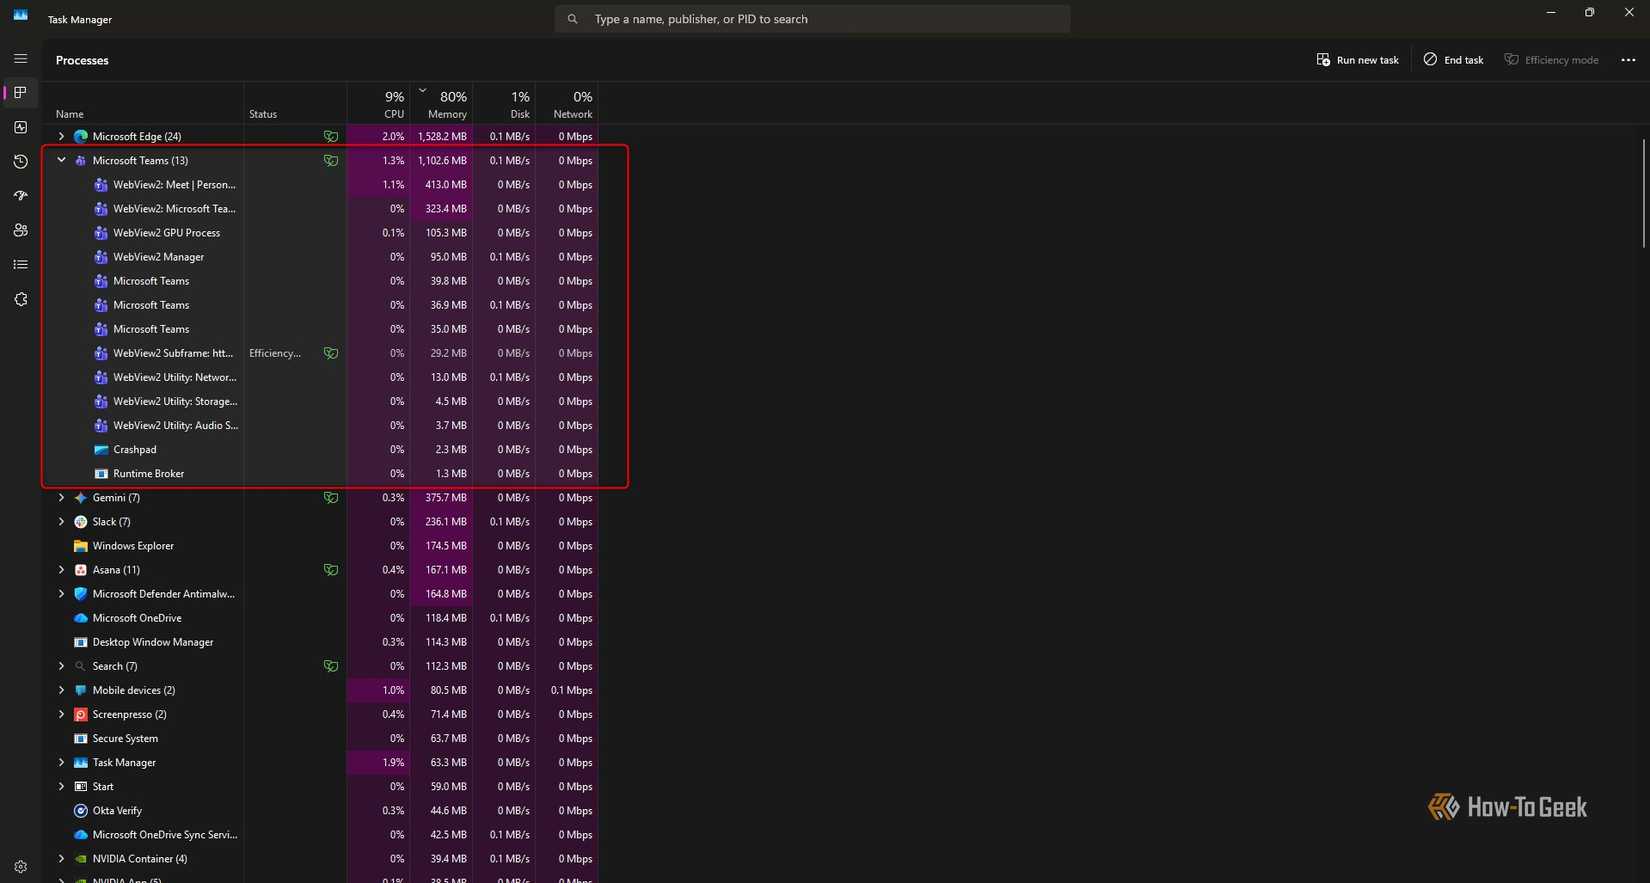This screenshot has height=883, width=1650.
Task: Expand the Asana process group
Action: (x=61, y=570)
